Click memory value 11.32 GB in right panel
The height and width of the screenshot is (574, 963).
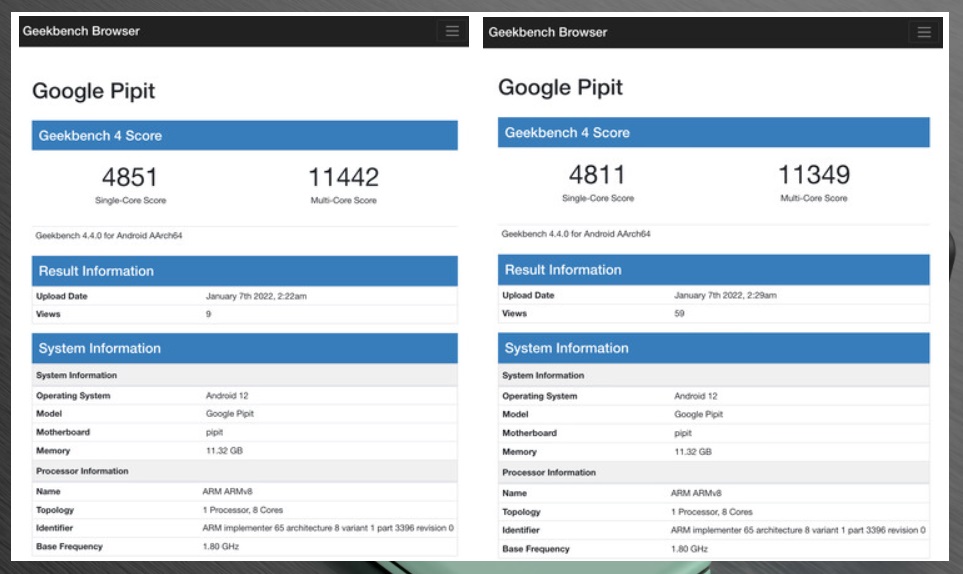(x=693, y=452)
